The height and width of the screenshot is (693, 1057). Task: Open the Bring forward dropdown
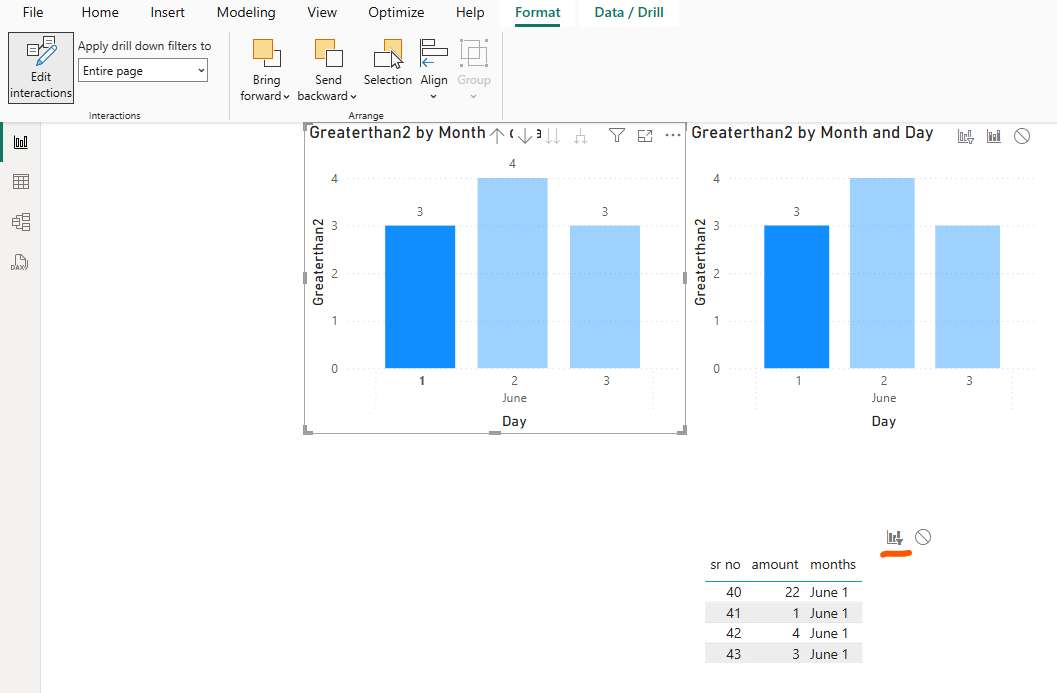pos(266,70)
